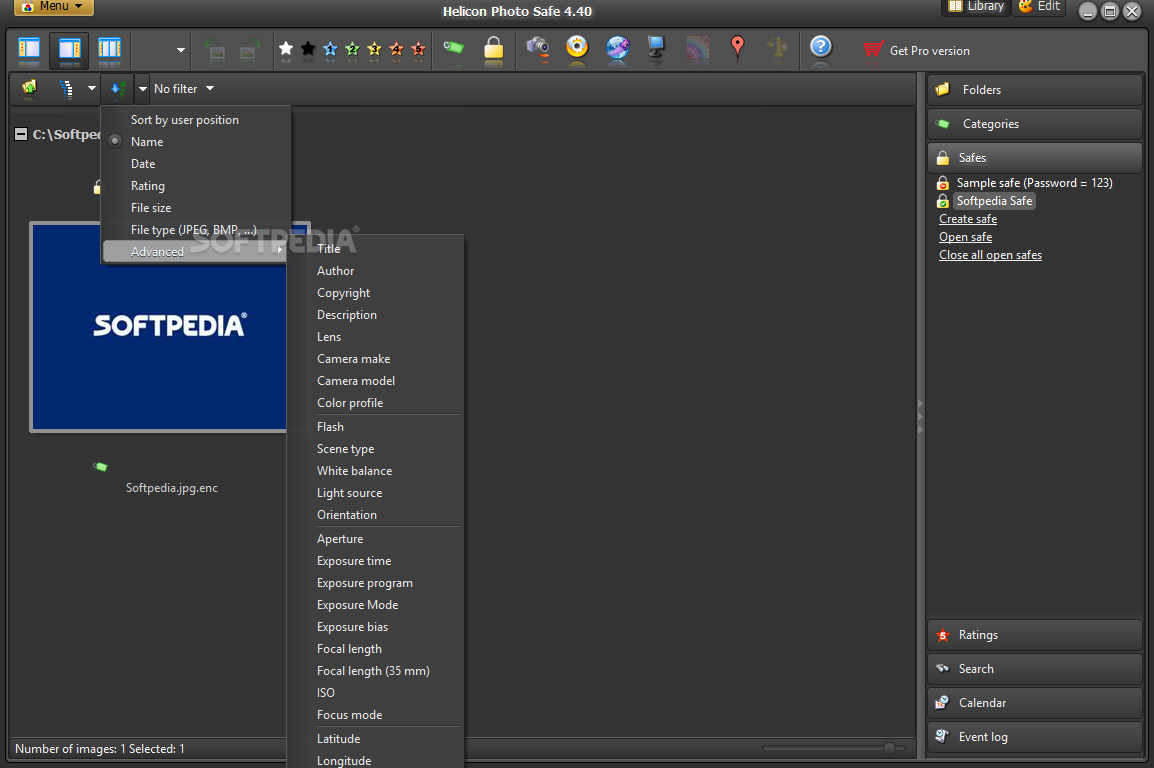Expand the Advanced sort submenu
1154x768 pixels.
pos(195,252)
